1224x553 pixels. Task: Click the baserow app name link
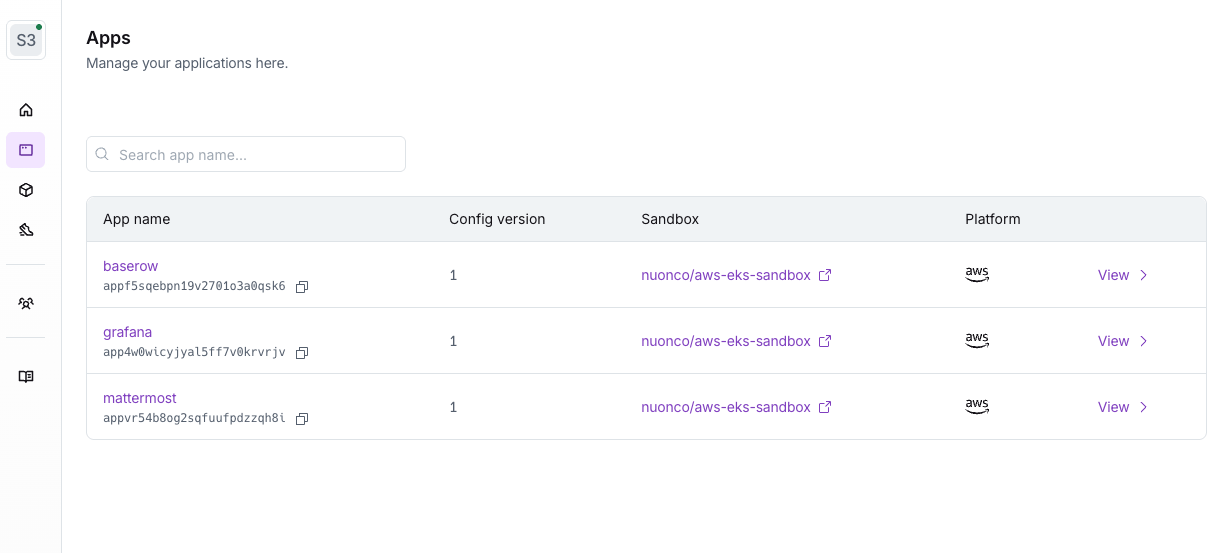click(x=130, y=266)
